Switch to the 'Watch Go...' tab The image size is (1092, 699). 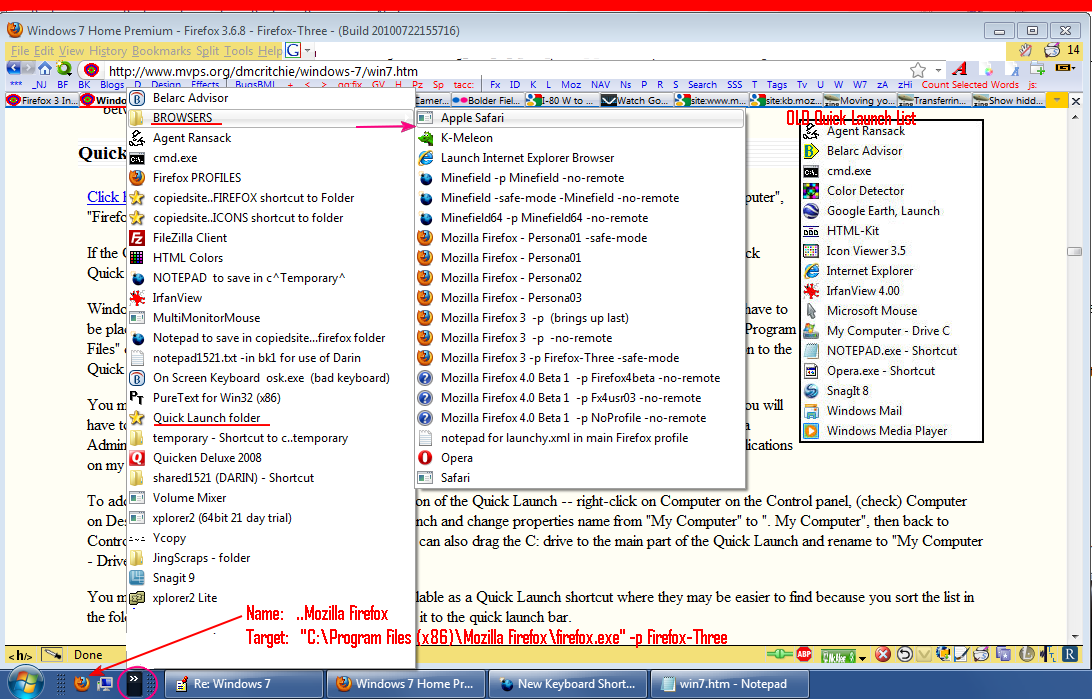636,101
